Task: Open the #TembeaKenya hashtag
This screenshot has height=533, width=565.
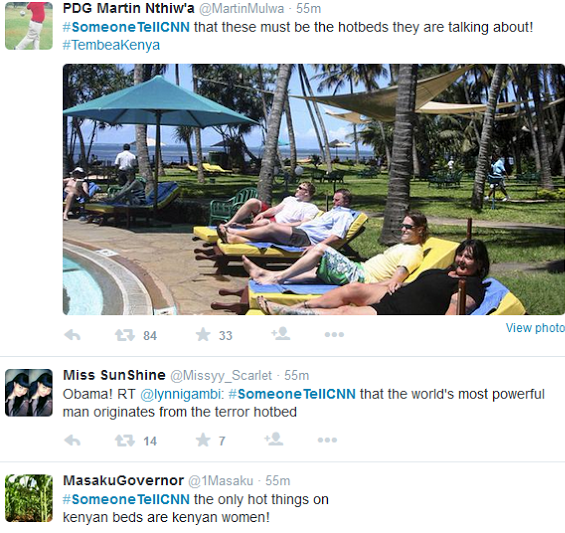Action: [111, 45]
